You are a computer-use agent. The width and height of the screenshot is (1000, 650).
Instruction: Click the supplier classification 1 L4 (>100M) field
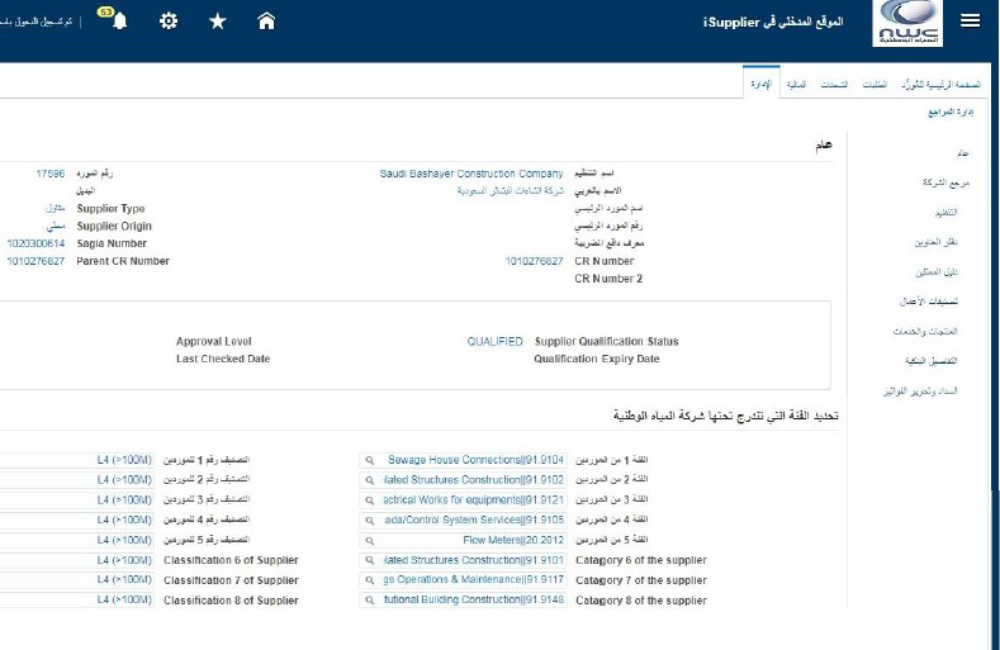coord(77,460)
